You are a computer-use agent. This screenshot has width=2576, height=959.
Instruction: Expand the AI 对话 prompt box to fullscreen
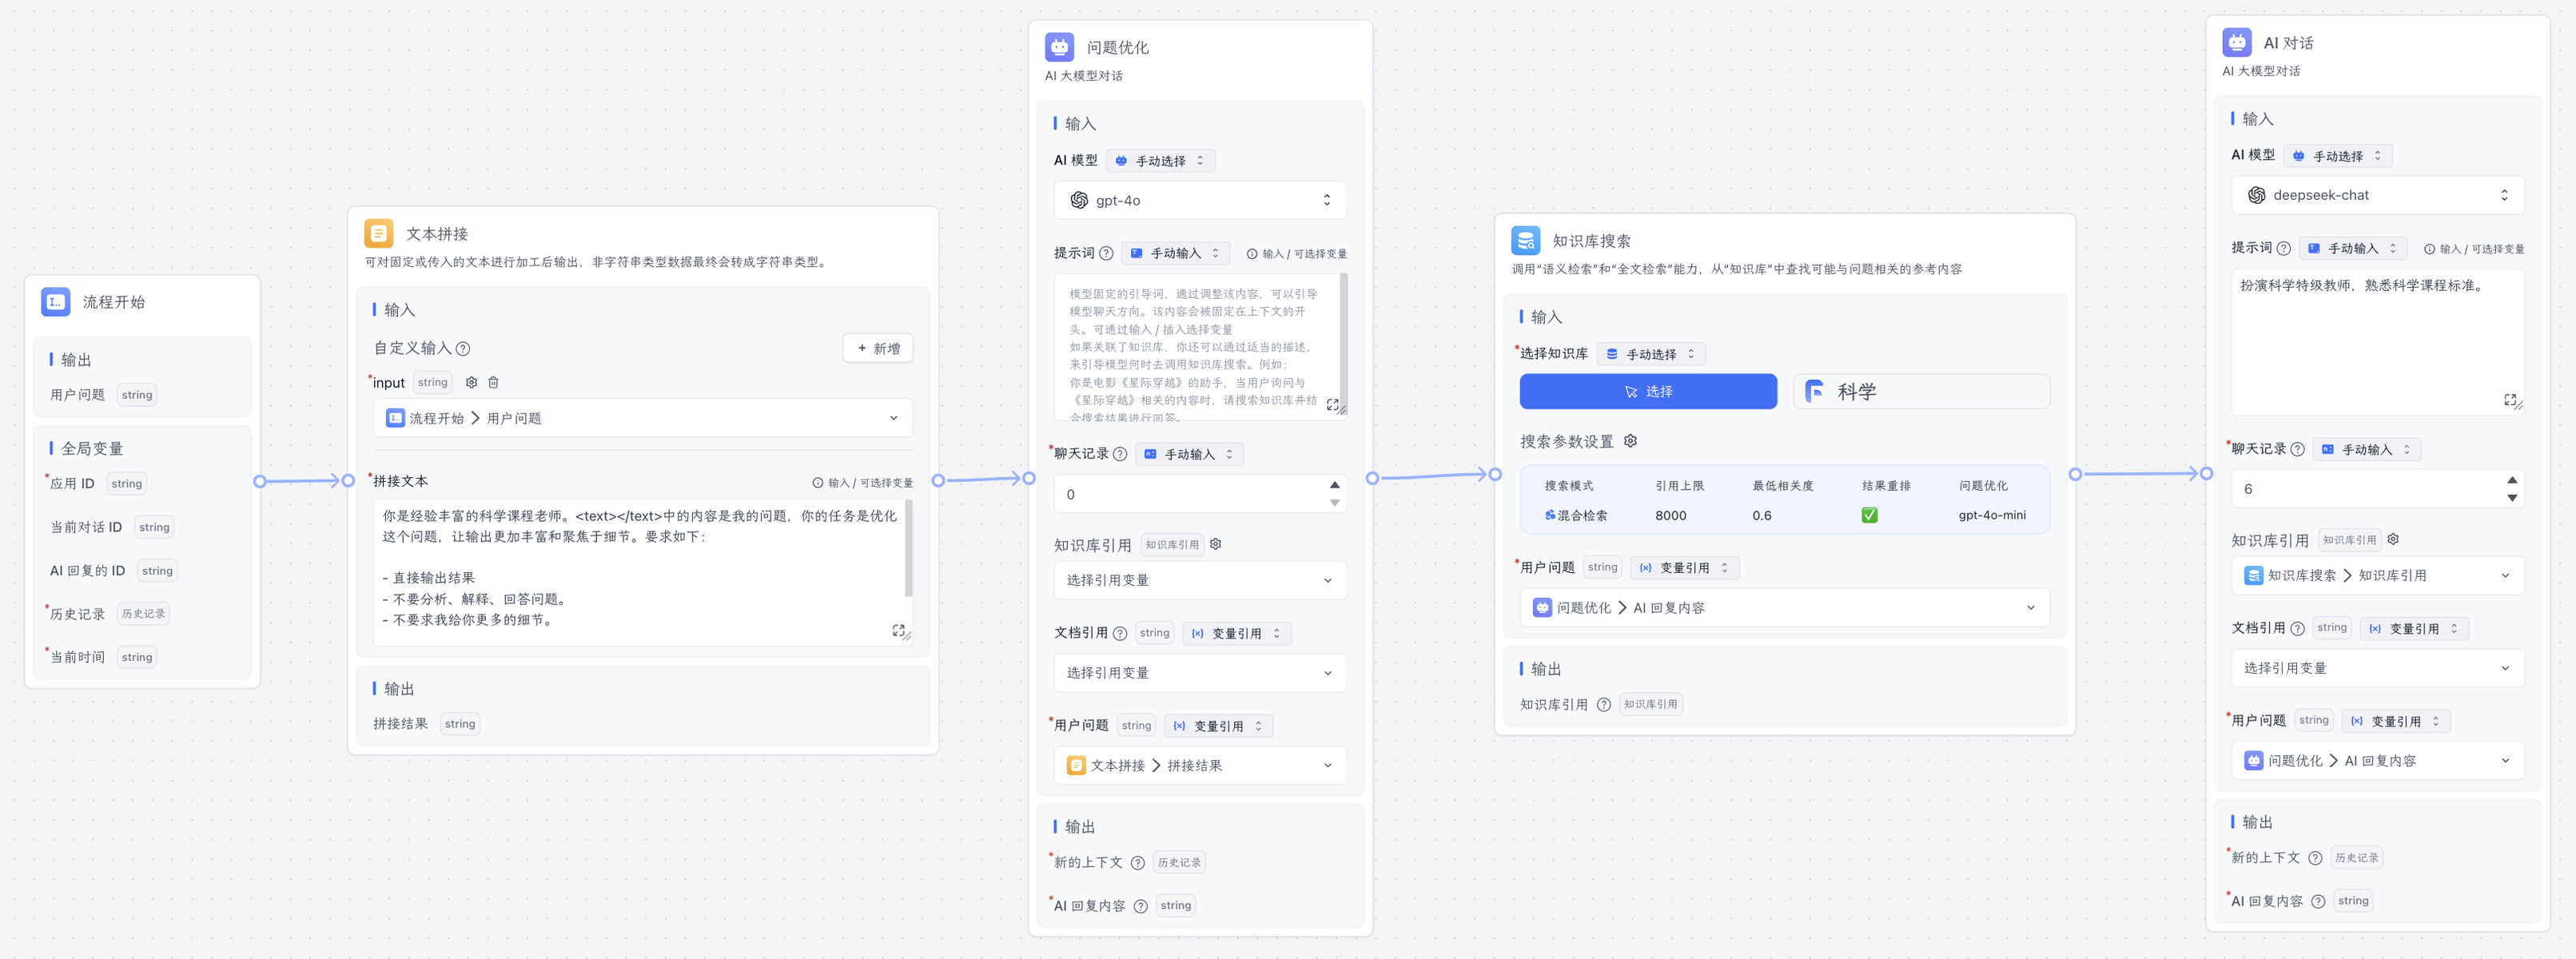[2510, 399]
